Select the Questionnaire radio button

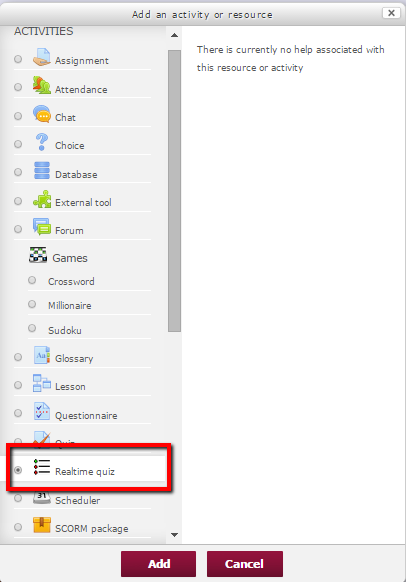[x=18, y=413]
